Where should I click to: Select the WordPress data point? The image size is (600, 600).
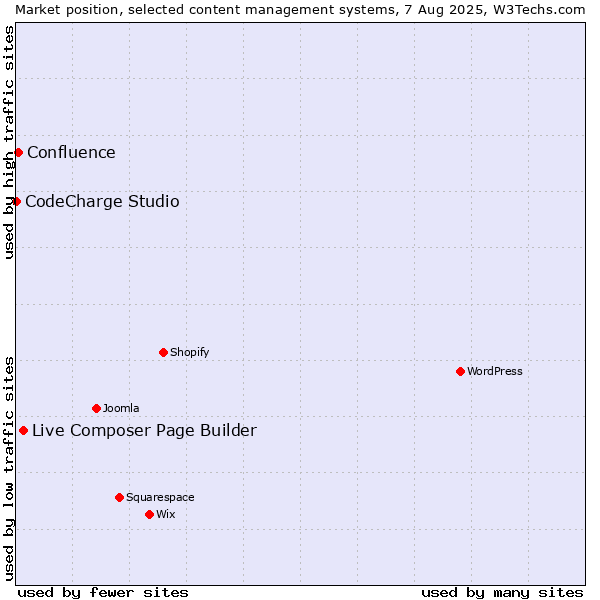[460, 371]
